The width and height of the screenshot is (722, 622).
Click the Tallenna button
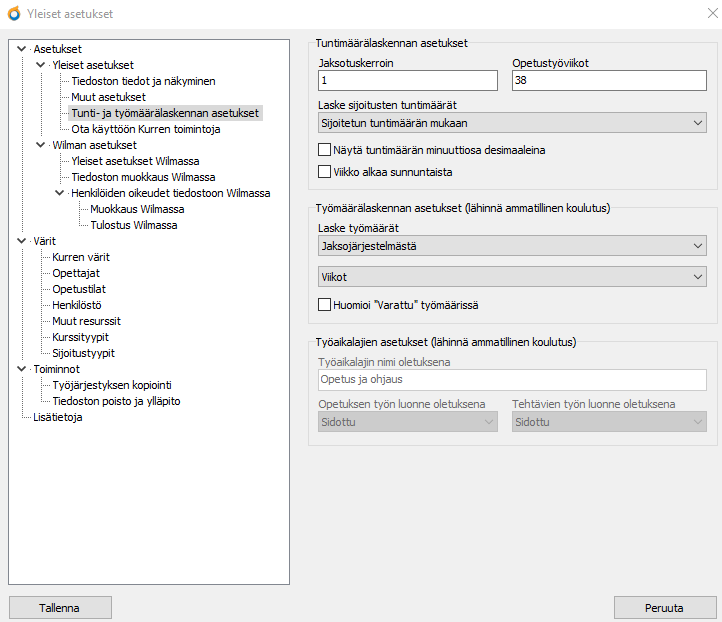click(60, 607)
